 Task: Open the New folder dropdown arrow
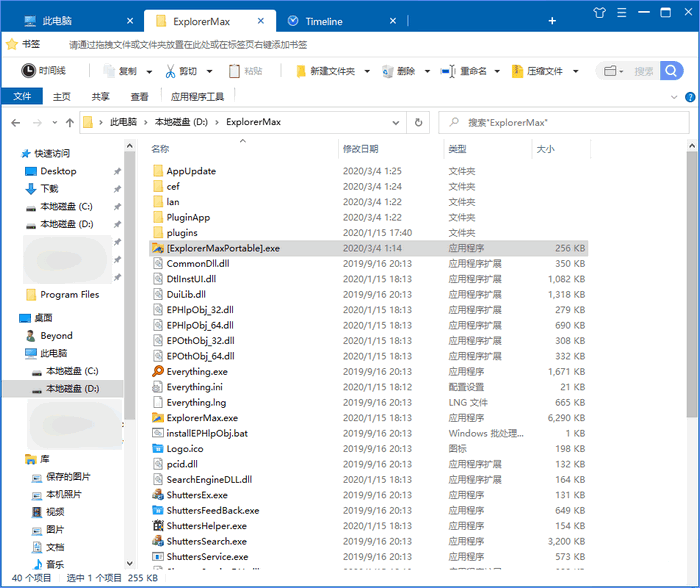[x=367, y=71]
